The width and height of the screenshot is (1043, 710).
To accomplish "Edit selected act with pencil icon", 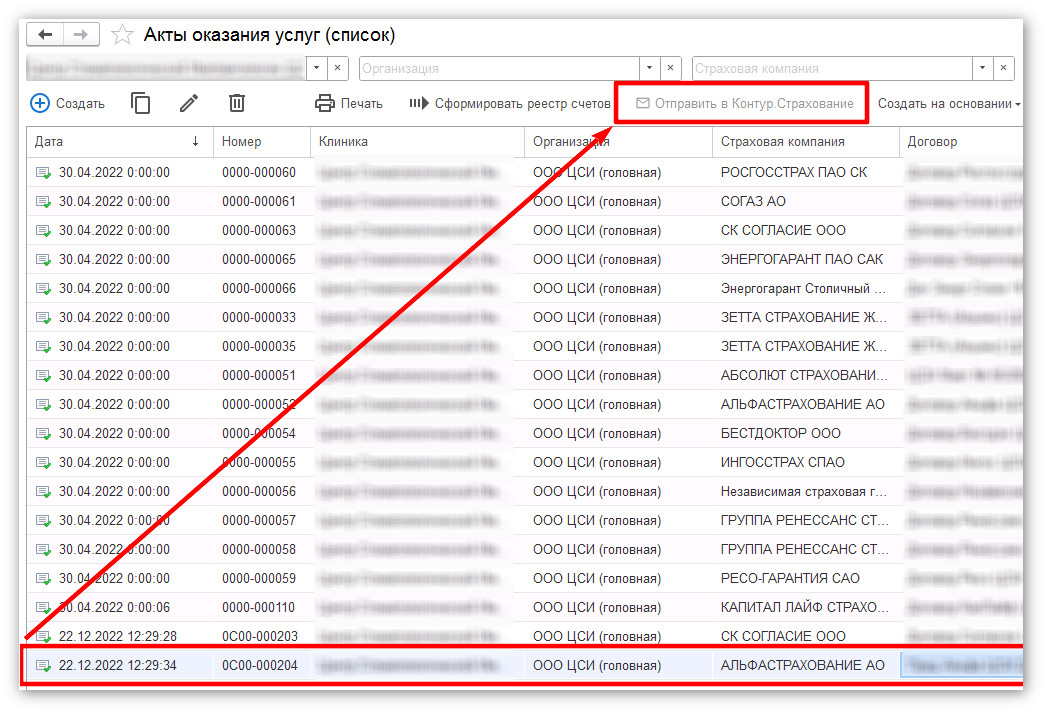I will click(189, 103).
